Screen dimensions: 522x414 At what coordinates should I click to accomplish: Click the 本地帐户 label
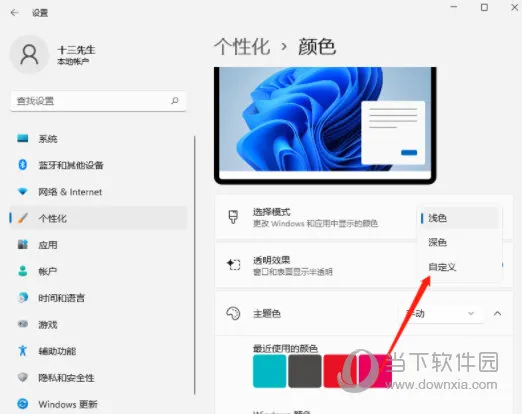click(73, 61)
